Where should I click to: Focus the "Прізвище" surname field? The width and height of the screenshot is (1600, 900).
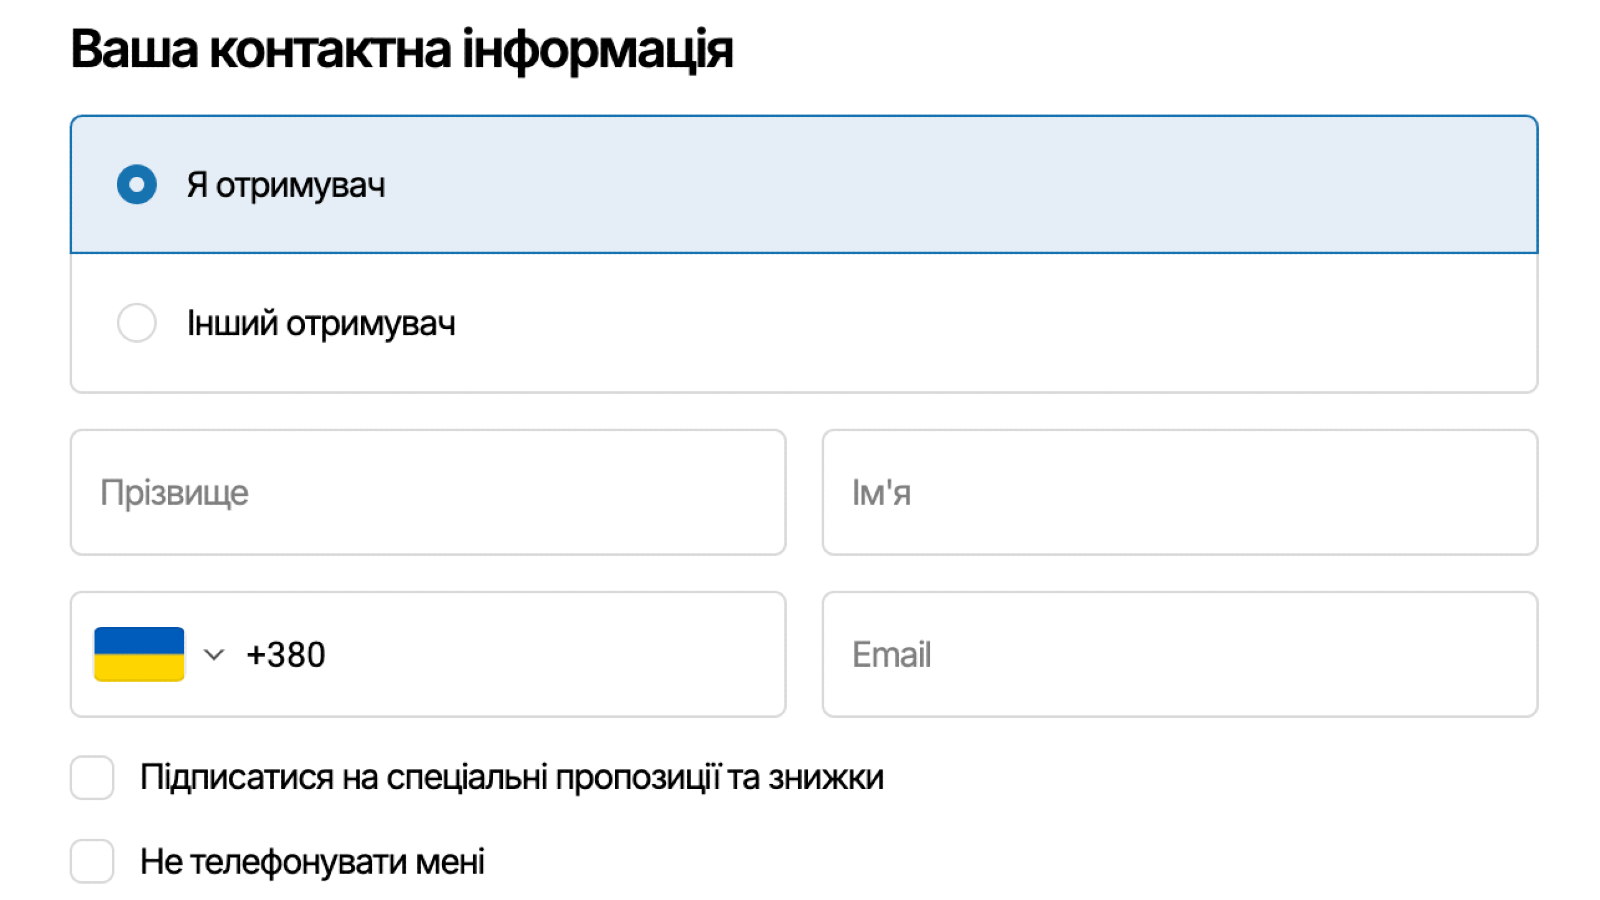[428, 493]
